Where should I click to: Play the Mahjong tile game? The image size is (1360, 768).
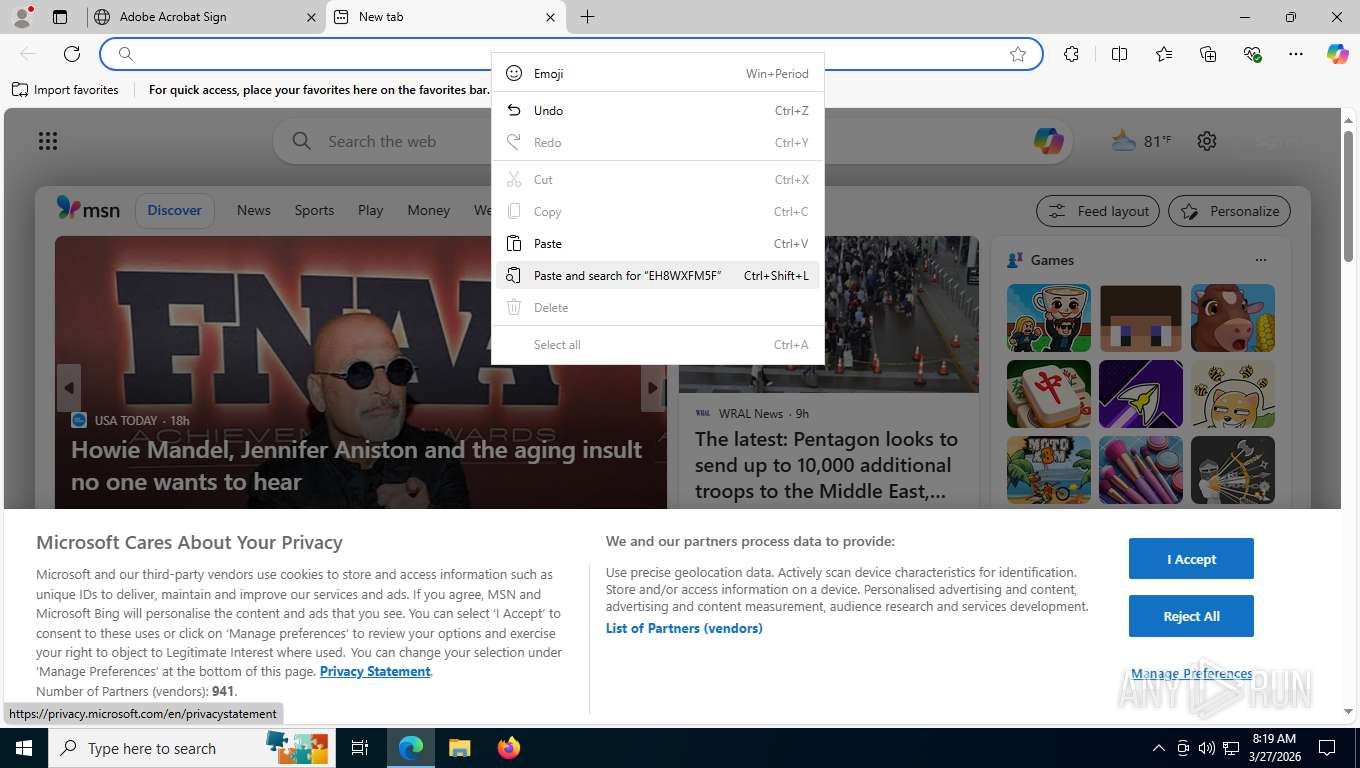1049,394
